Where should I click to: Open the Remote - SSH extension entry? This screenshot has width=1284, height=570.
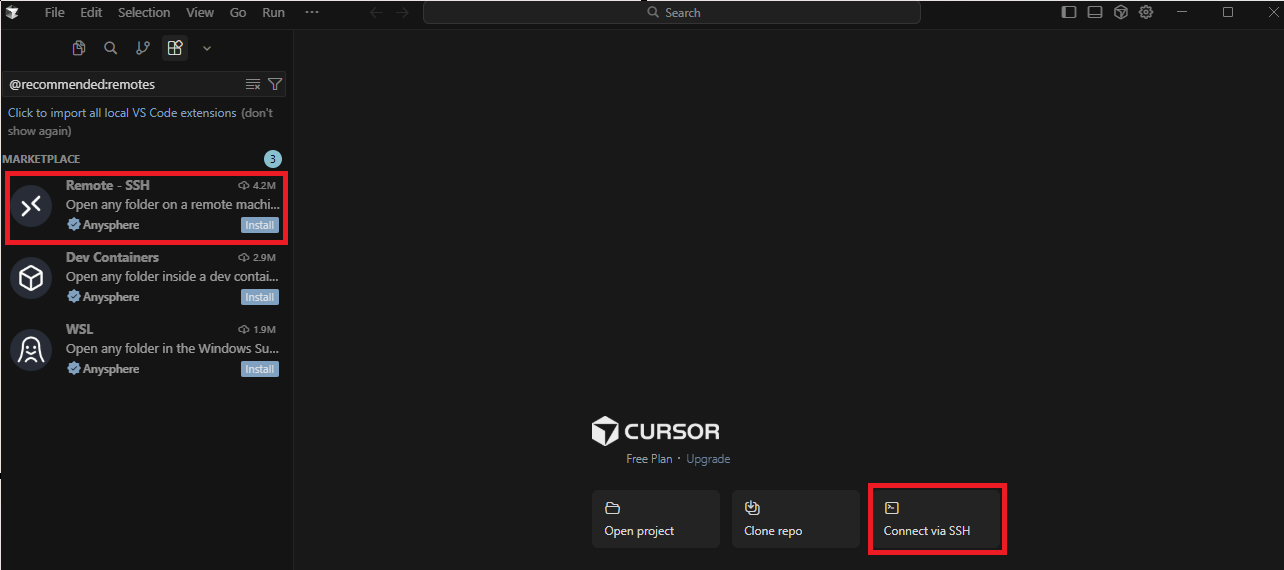pos(146,205)
